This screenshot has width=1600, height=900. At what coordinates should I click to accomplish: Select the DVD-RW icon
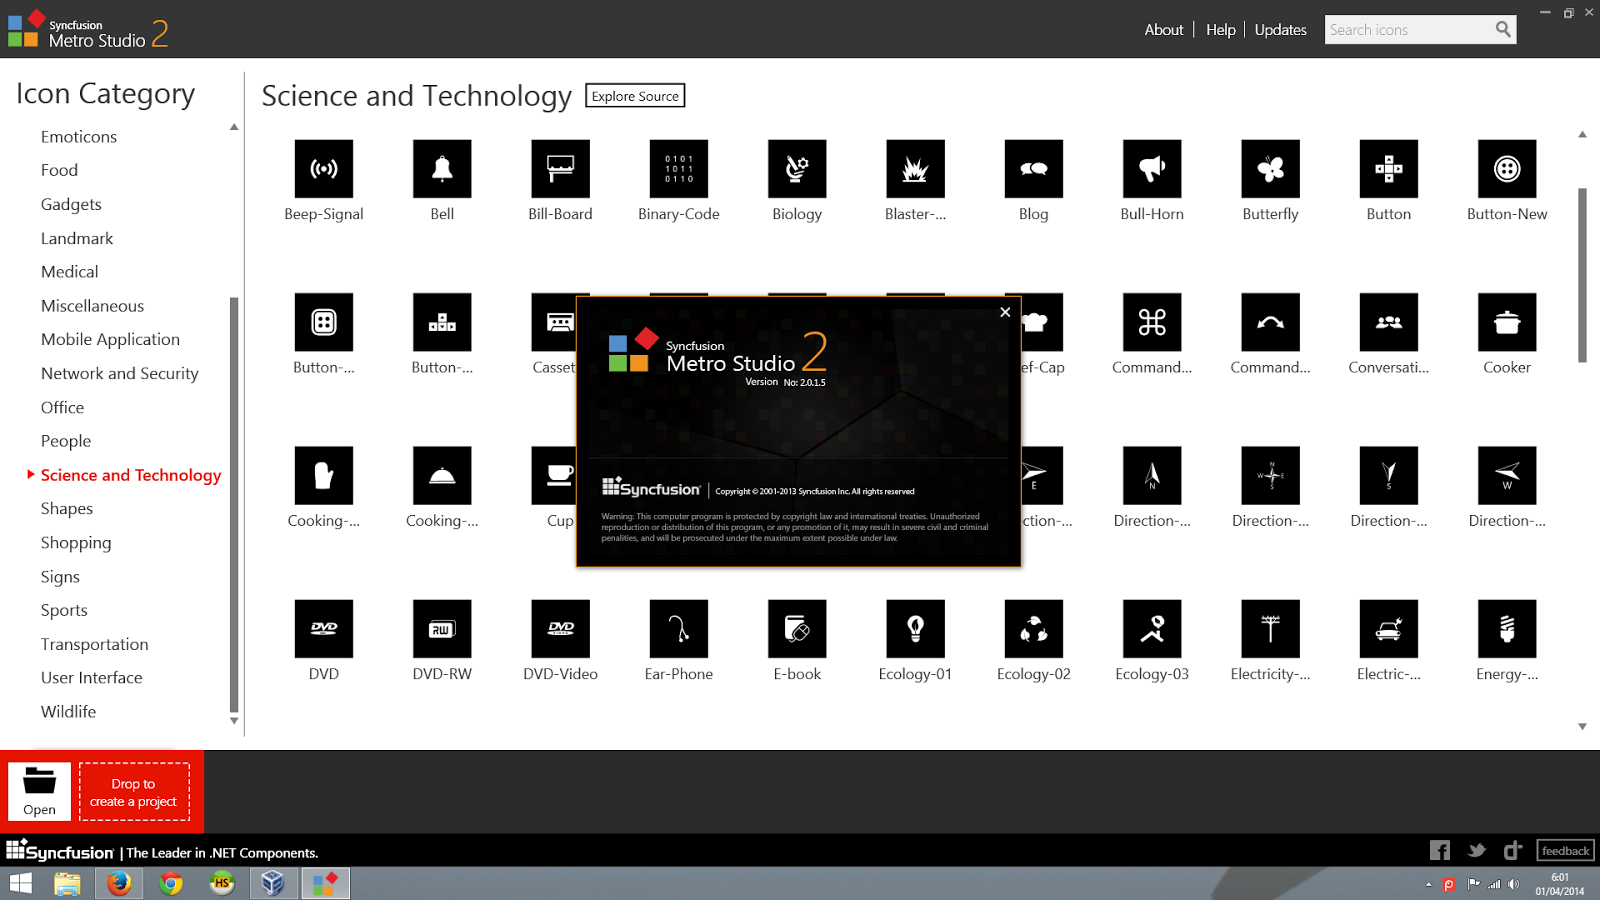coord(441,629)
